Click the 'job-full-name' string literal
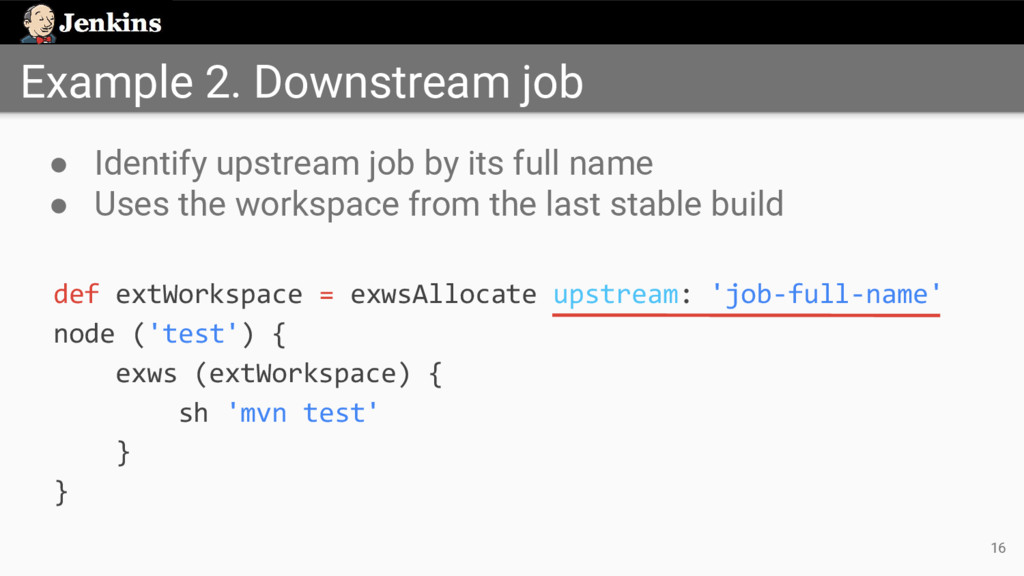 (x=825, y=294)
